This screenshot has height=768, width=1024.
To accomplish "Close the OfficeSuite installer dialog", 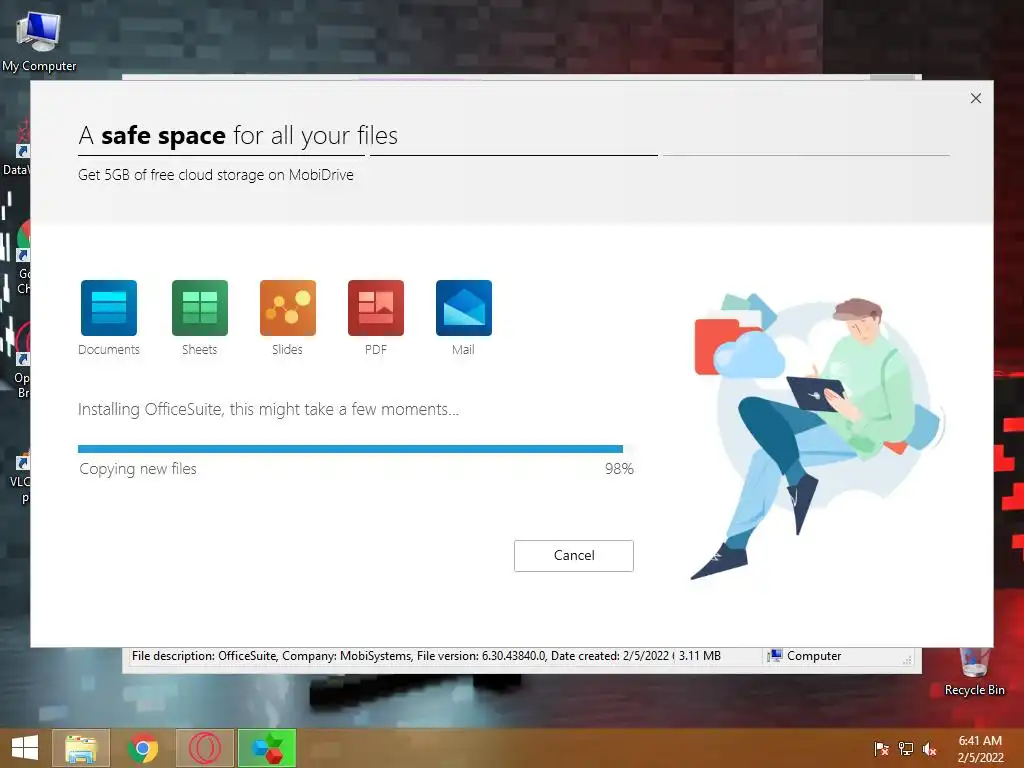I will click(976, 98).
